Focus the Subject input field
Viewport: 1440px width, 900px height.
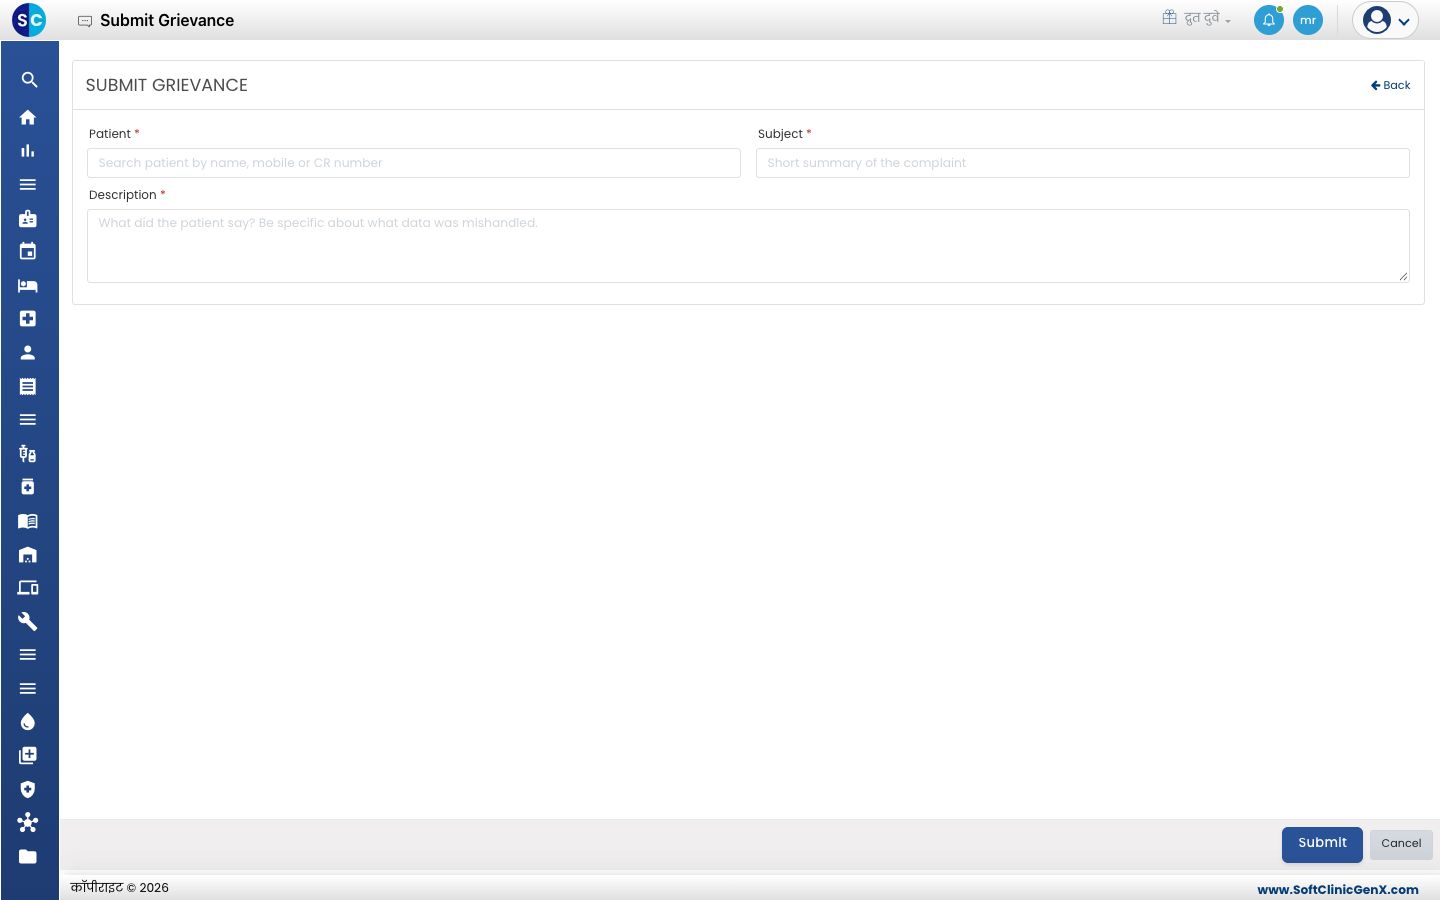[x=1083, y=163]
